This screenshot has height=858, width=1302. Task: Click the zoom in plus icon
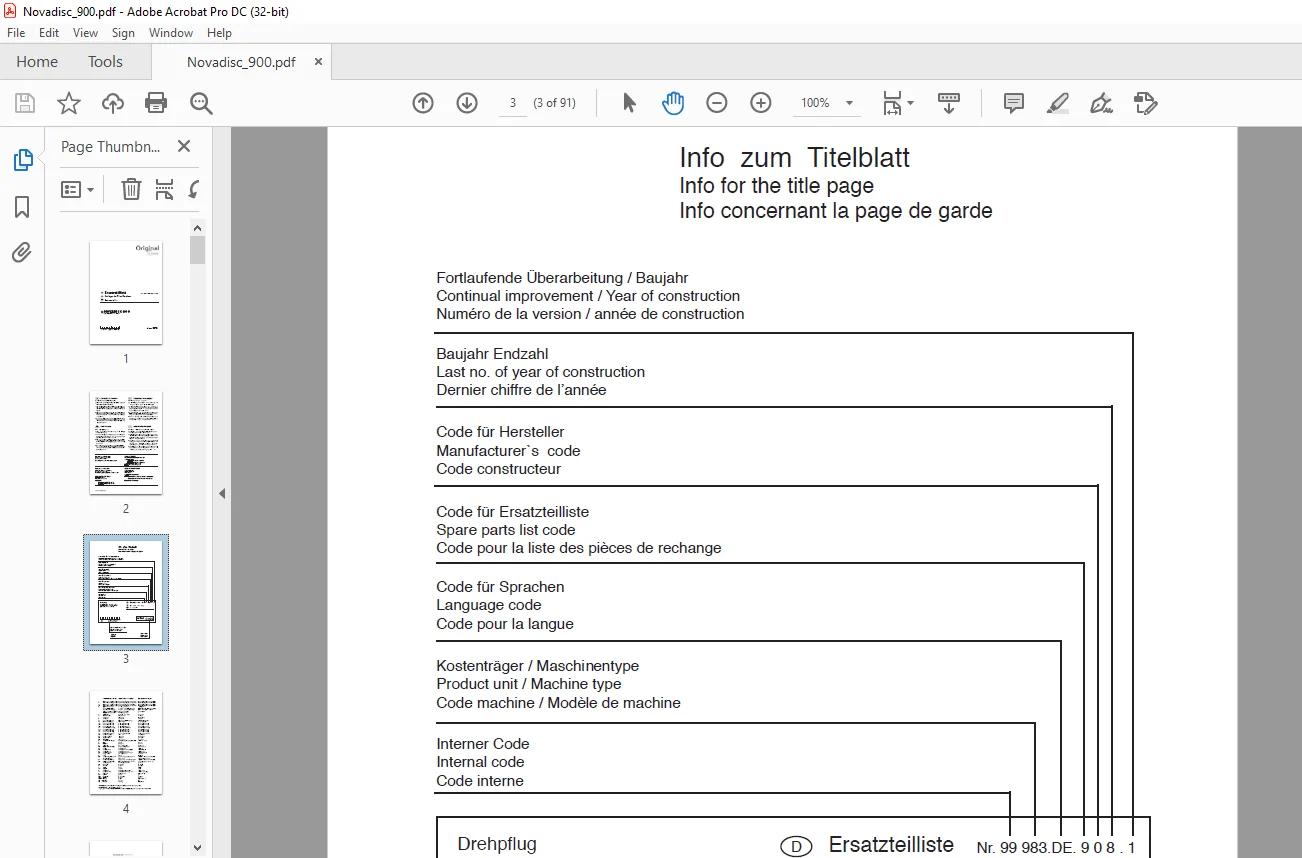pos(761,103)
